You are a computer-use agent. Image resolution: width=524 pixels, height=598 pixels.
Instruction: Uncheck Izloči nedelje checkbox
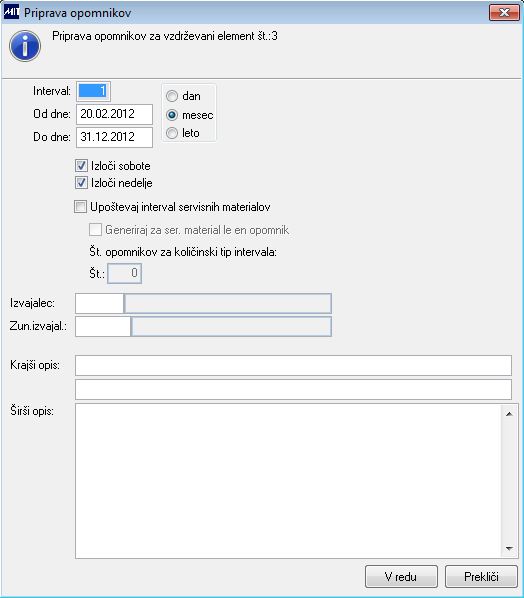point(81,183)
